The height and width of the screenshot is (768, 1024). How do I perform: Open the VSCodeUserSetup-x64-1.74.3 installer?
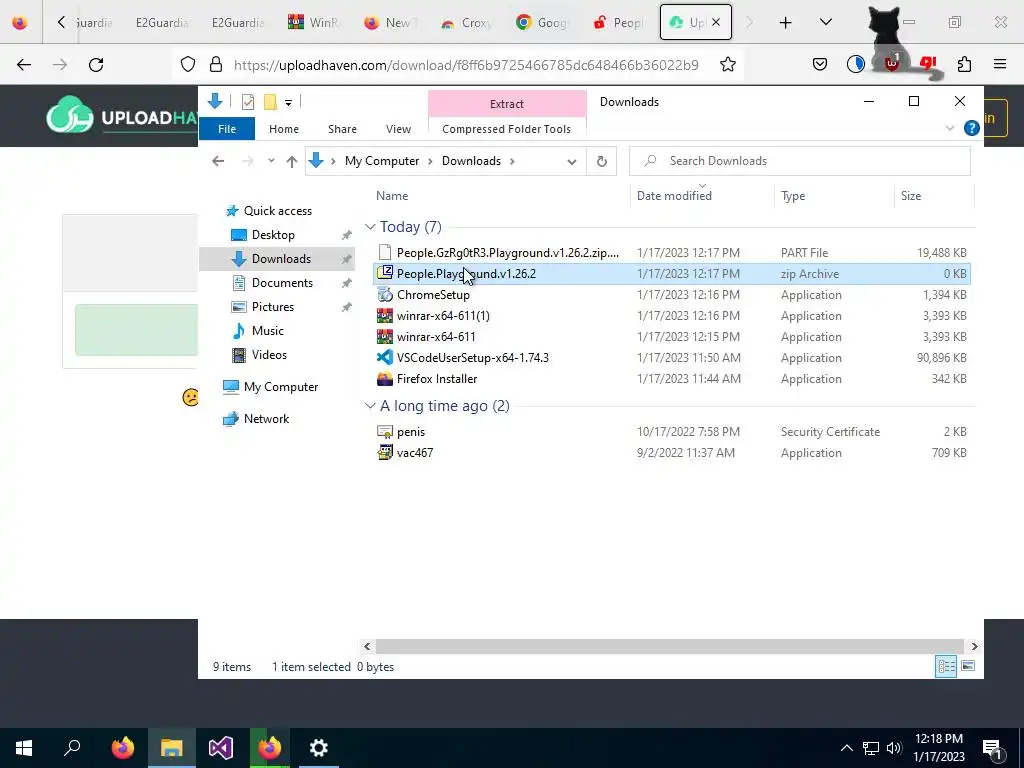point(472,358)
